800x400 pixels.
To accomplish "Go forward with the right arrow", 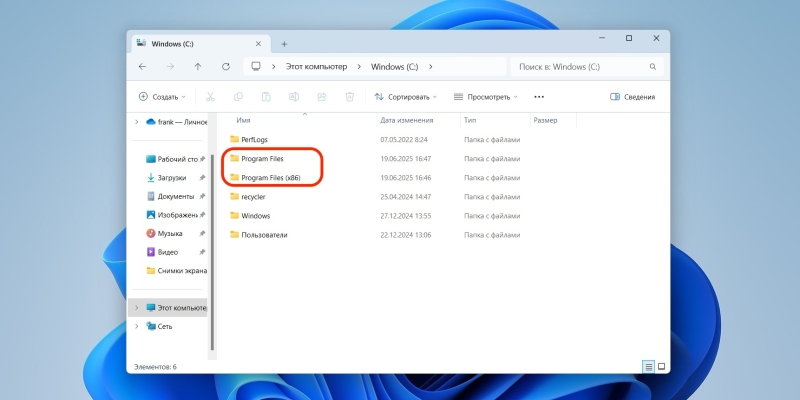I will point(170,67).
